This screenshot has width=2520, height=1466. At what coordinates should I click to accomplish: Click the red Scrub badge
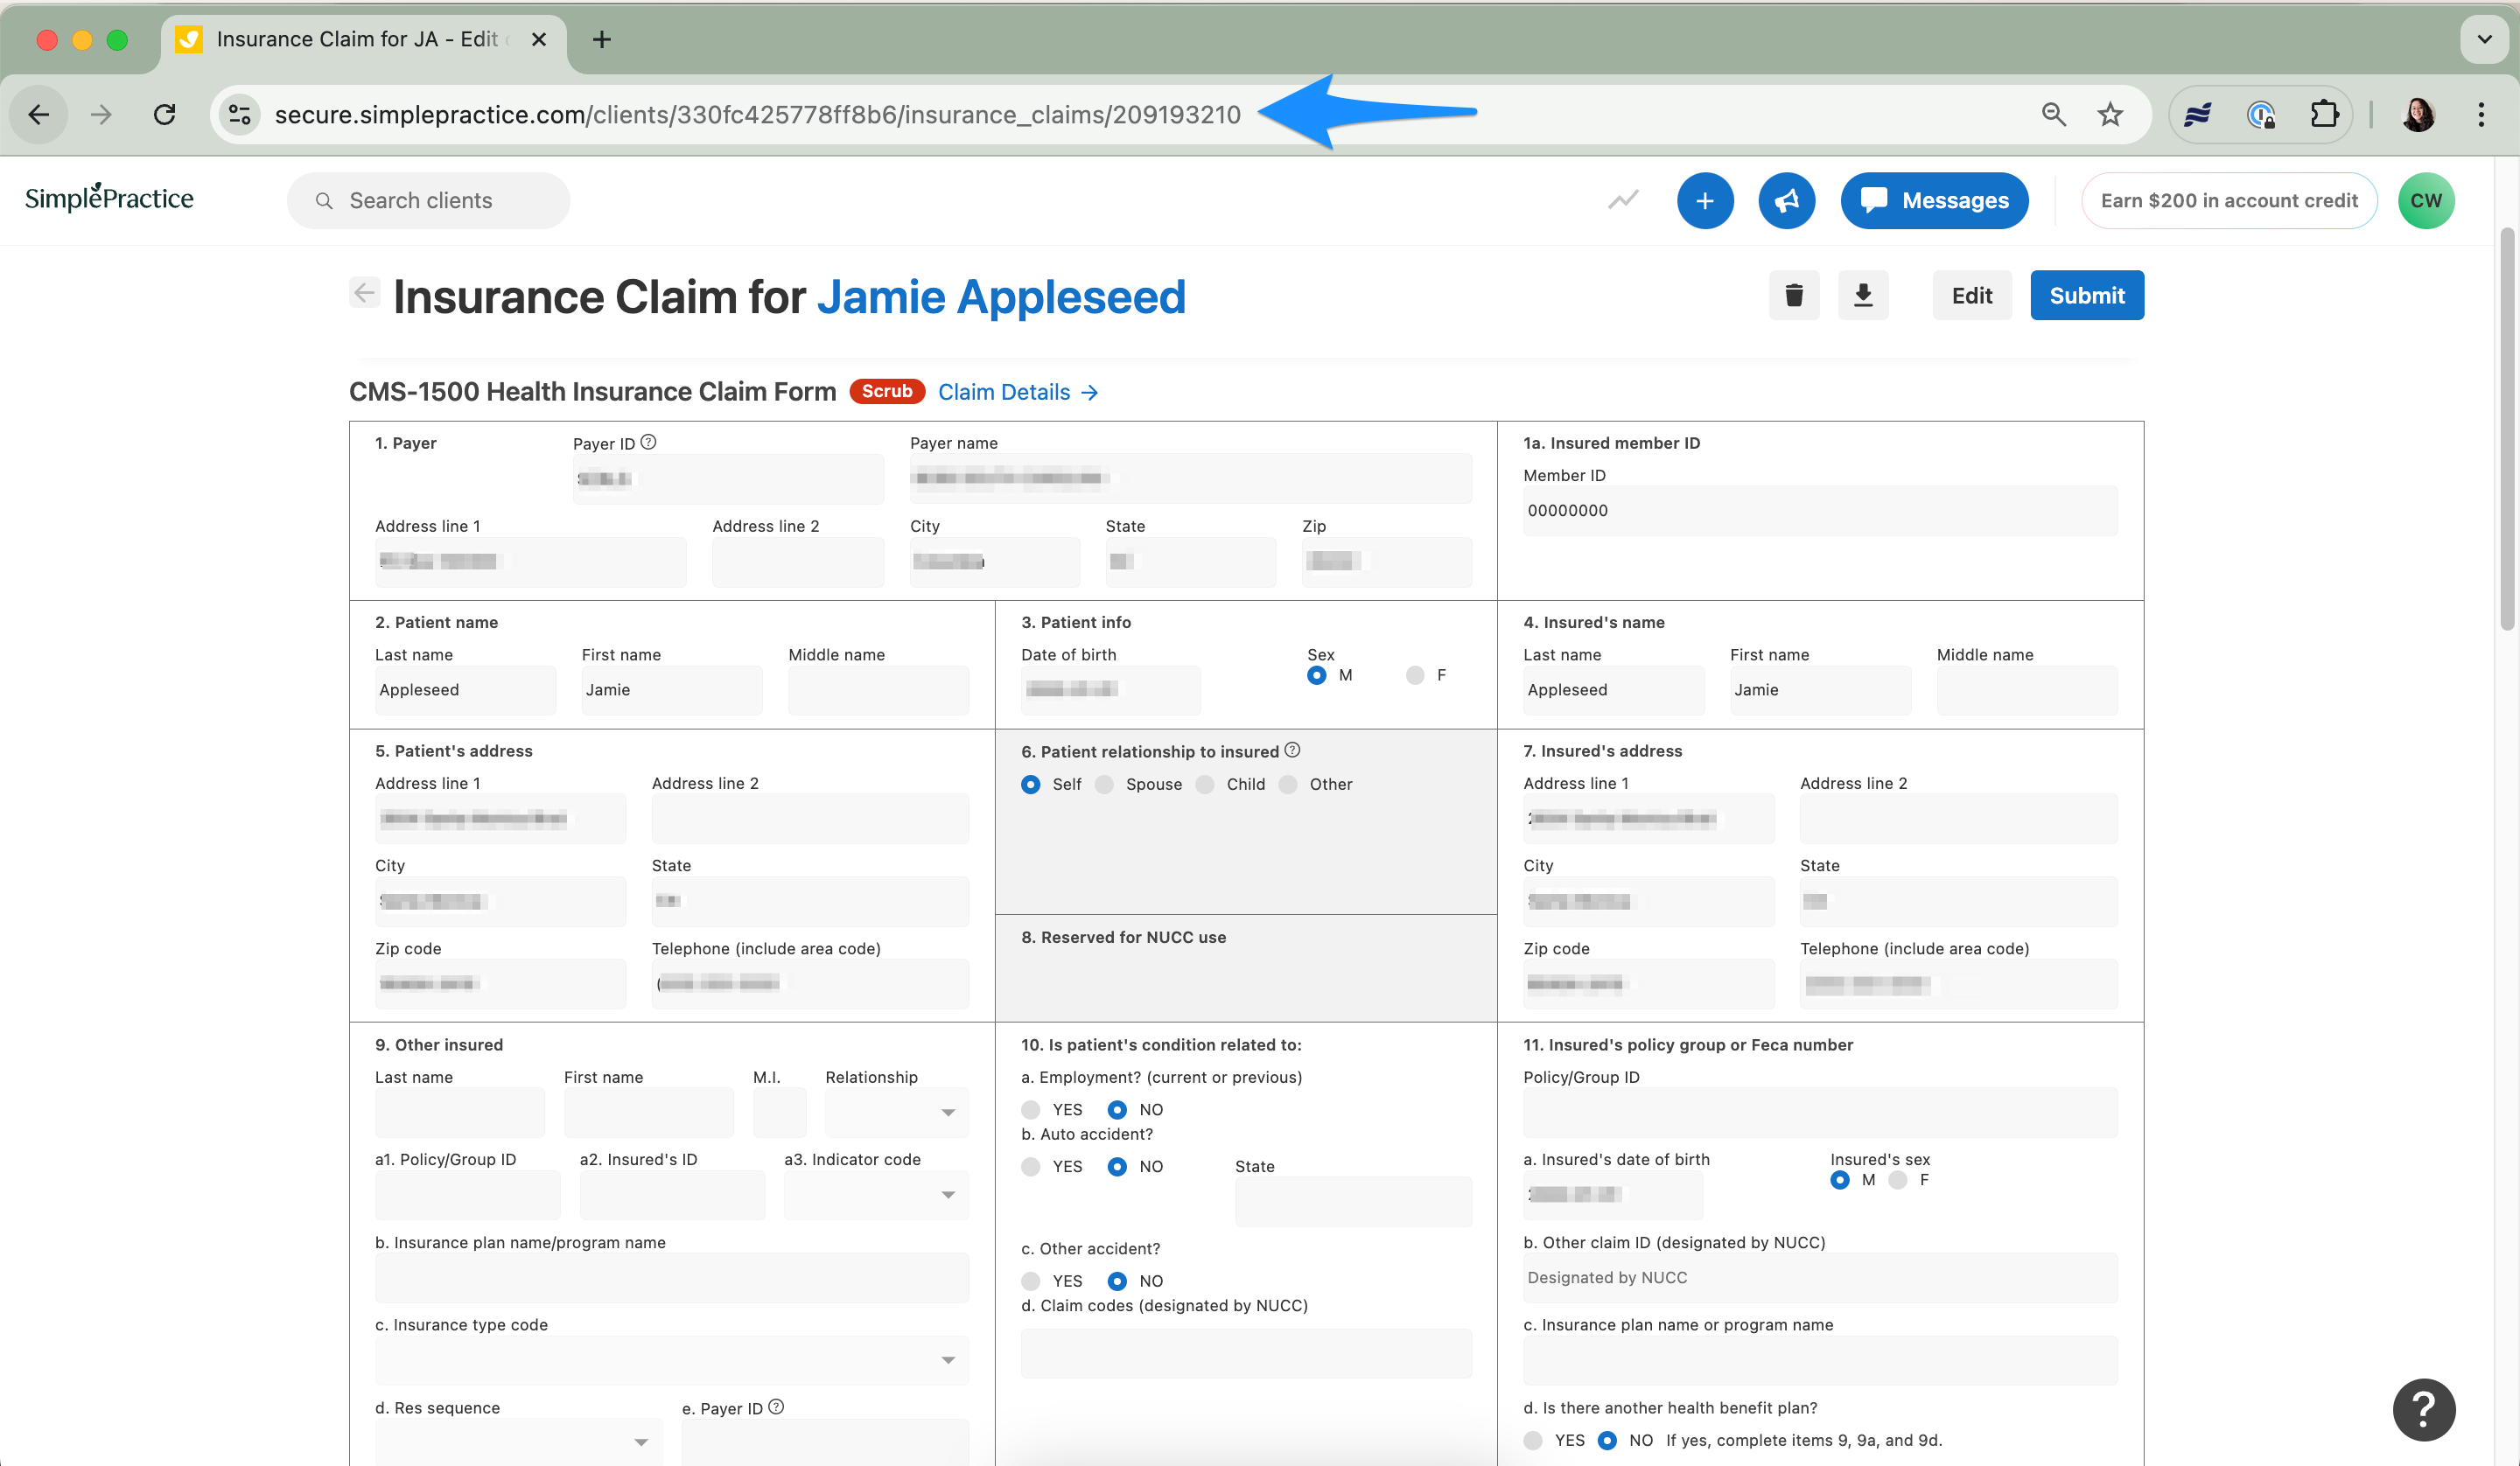pyautogui.click(x=887, y=391)
